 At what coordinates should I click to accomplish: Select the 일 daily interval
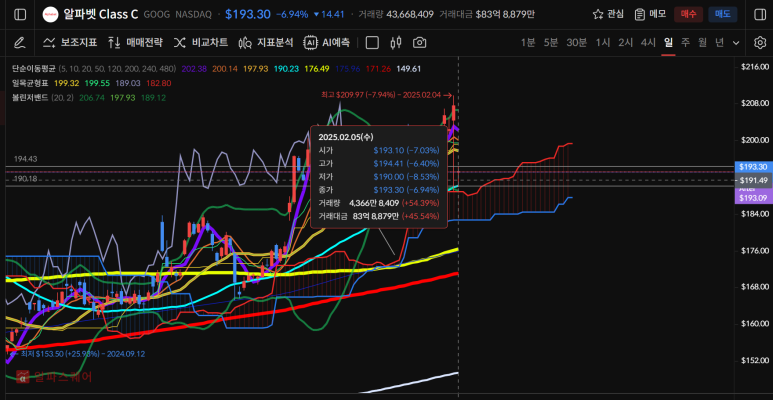click(x=668, y=43)
